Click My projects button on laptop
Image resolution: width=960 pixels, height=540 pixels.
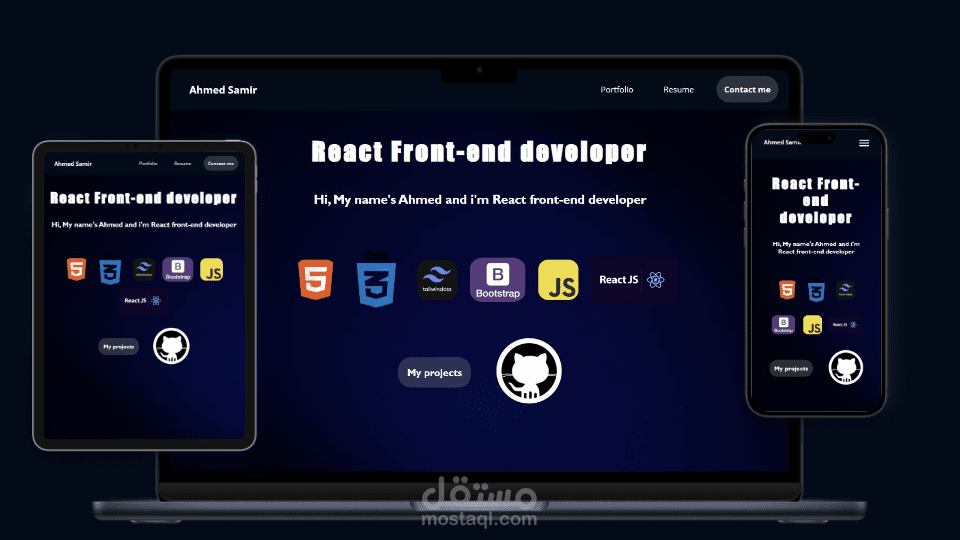(435, 372)
